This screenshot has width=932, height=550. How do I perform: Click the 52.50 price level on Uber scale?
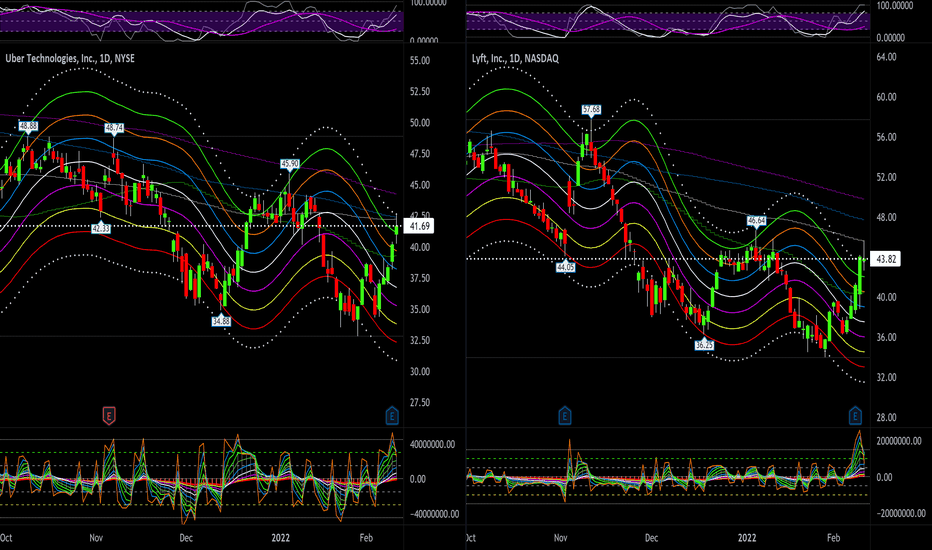tap(420, 92)
